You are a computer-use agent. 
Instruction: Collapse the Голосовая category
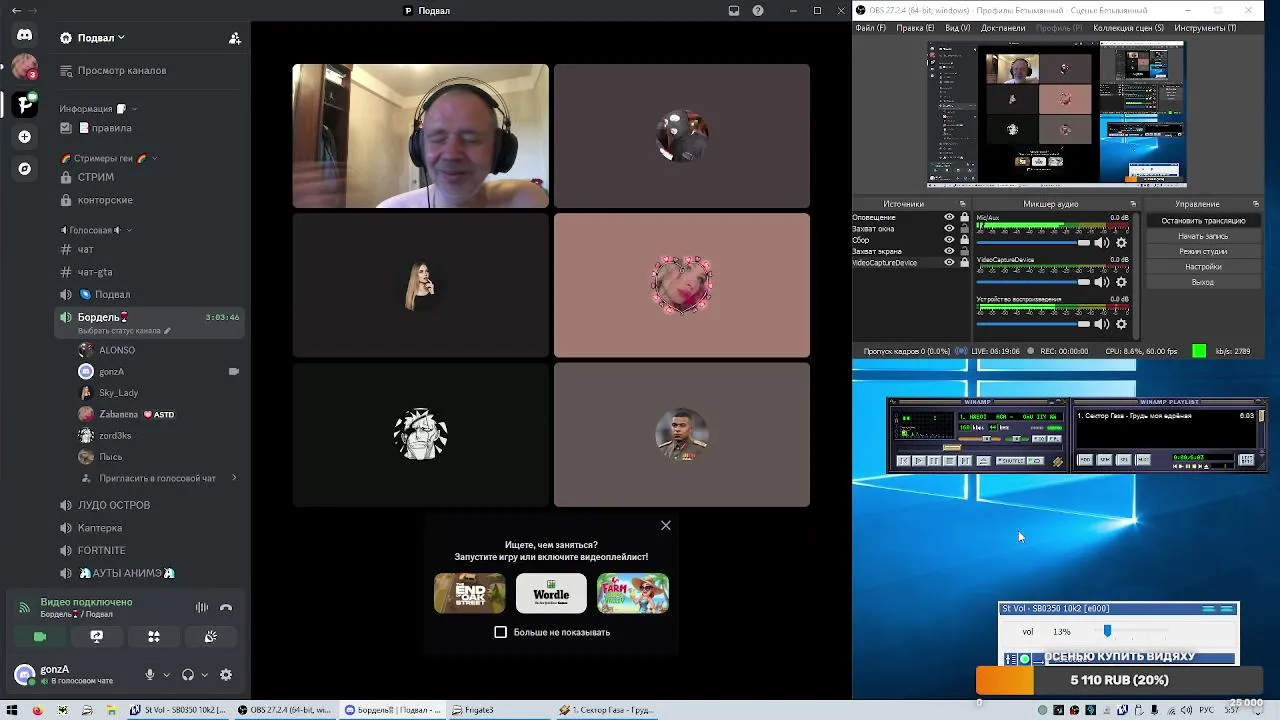click(96, 230)
